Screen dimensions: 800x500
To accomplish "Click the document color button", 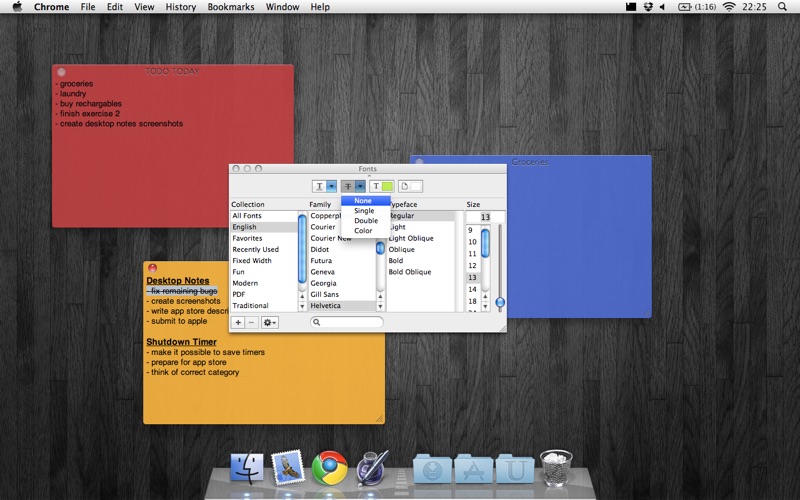I will pyautogui.click(x=410, y=186).
